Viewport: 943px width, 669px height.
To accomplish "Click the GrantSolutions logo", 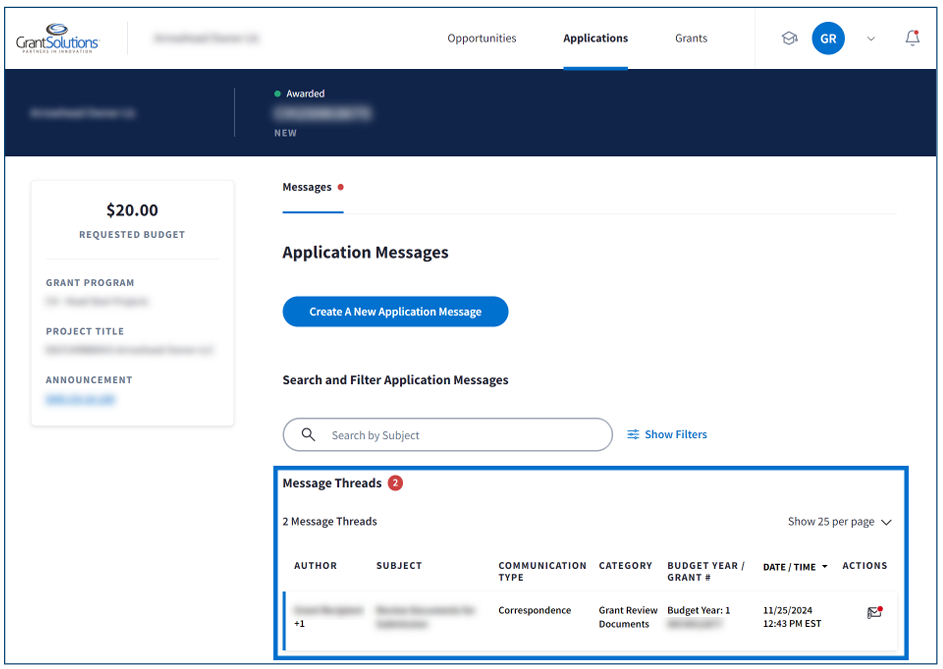I will [x=57, y=39].
